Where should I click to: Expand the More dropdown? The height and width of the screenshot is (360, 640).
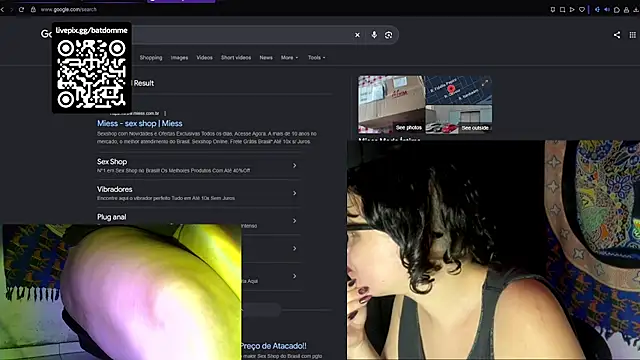tap(289, 58)
